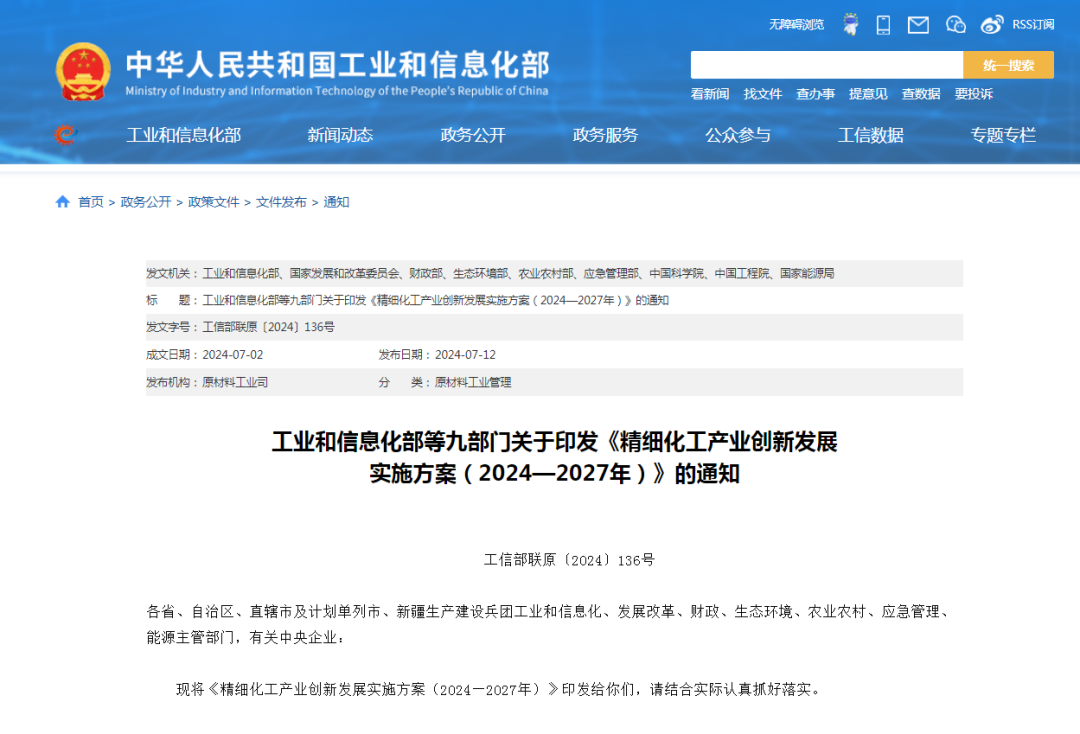
Task: Go to 通知 in breadcrumb
Action: [336, 202]
